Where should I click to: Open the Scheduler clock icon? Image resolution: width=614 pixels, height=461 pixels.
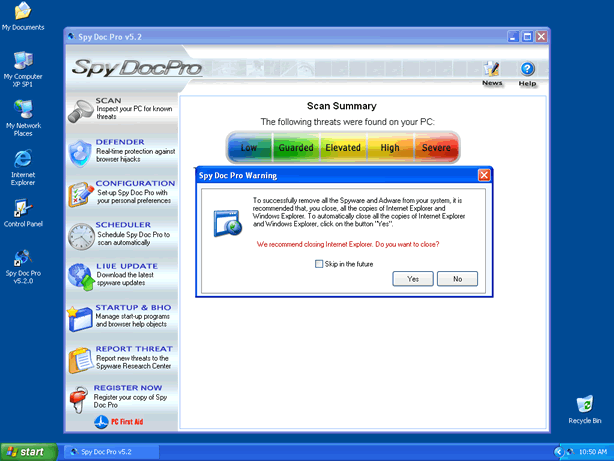[80, 236]
